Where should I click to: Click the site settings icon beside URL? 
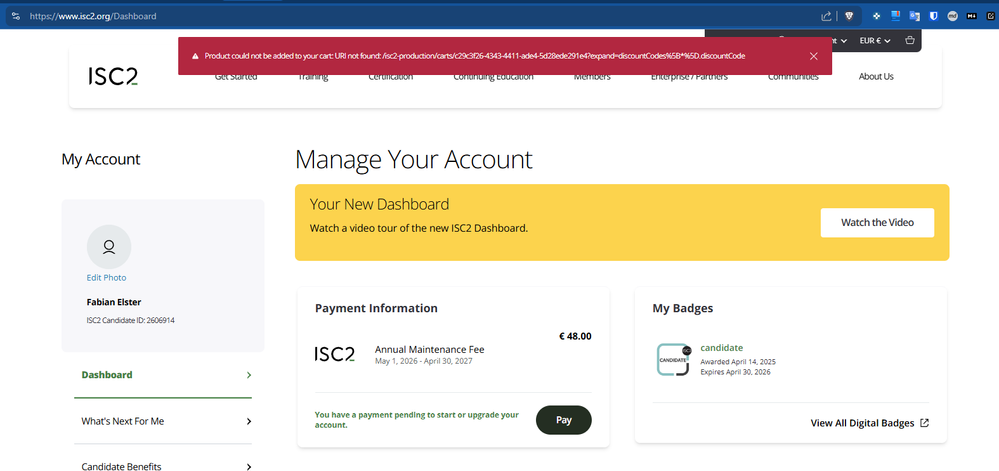click(x=14, y=16)
